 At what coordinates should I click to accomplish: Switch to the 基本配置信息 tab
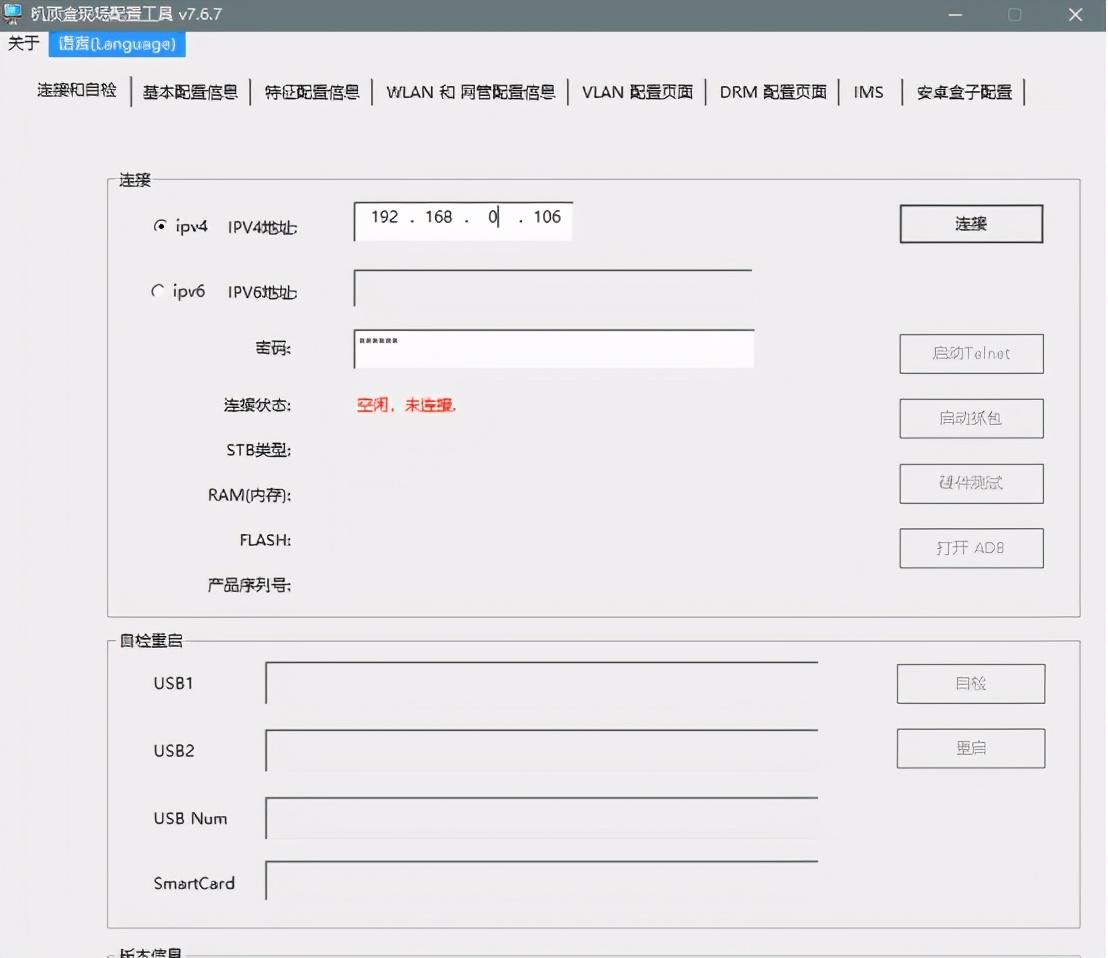tap(190, 93)
